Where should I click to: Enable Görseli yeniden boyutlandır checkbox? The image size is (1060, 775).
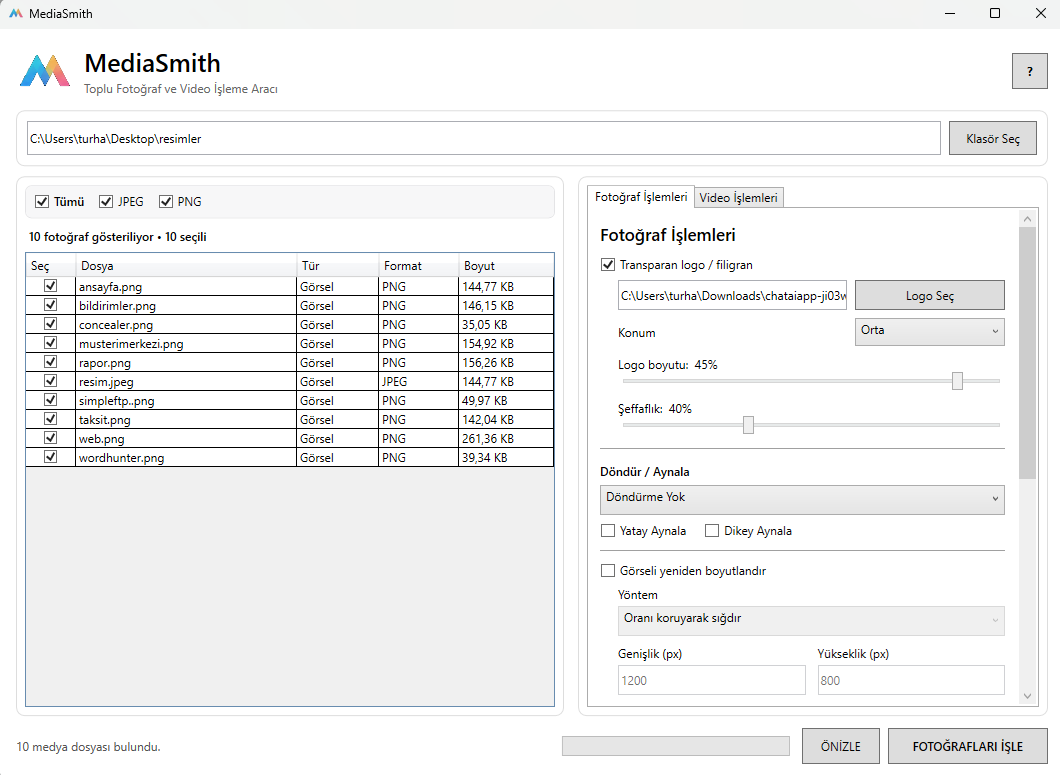pyautogui.click(x=608, y=571)
